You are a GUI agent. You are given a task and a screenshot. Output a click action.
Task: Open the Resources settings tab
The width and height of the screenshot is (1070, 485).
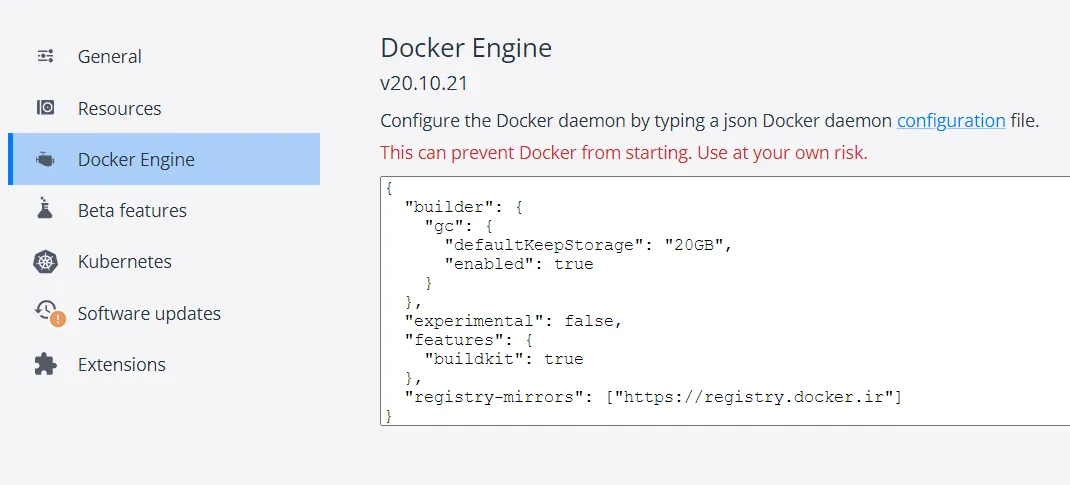tap(119, 108)
